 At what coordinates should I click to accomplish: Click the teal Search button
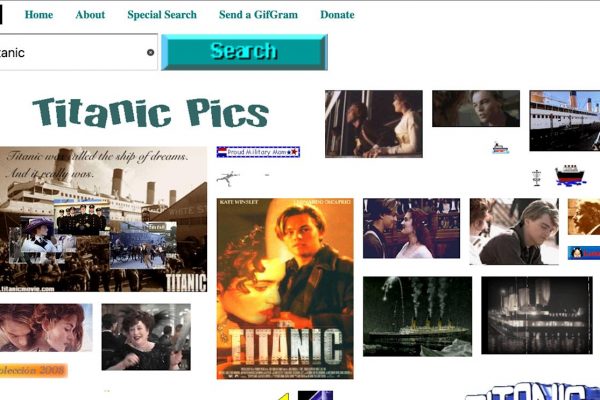[x=244, y=52]
